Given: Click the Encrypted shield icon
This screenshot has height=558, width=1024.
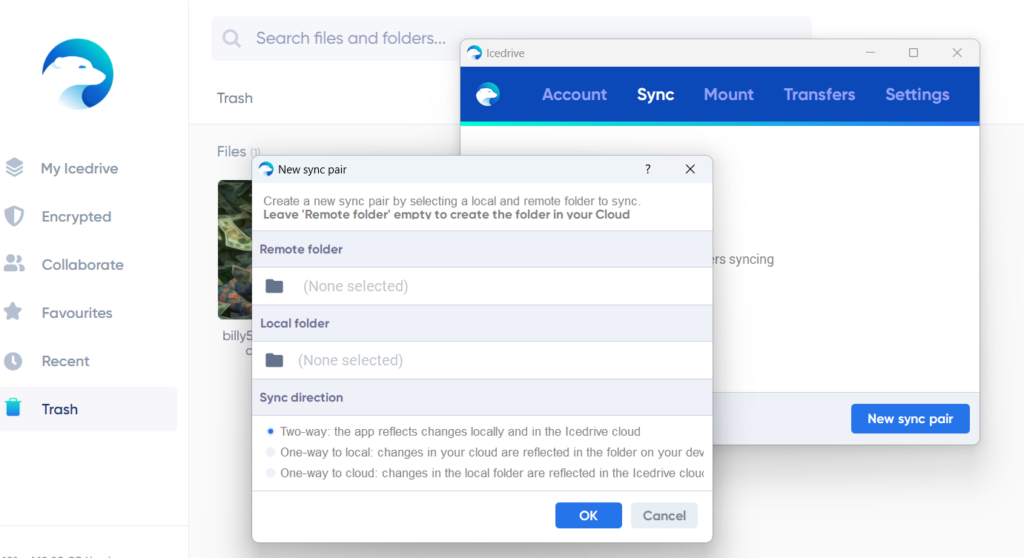Looking at the screenshot, I should pos(14,216).
